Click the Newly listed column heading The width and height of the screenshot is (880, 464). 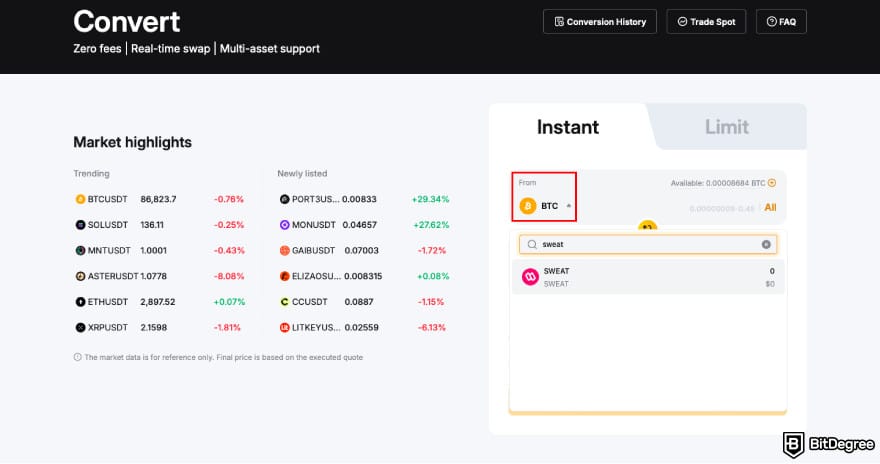[302, 173]
